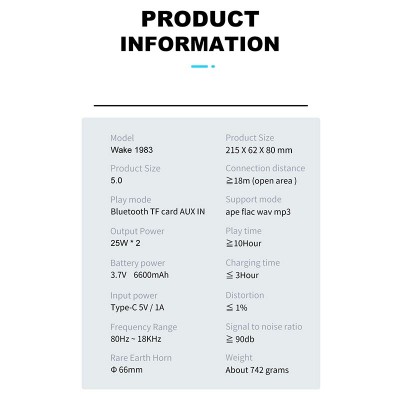Screen dimensions: 400x400
Task: Click the PRODUCT INFORMATION heading
Action: (200, 31)
